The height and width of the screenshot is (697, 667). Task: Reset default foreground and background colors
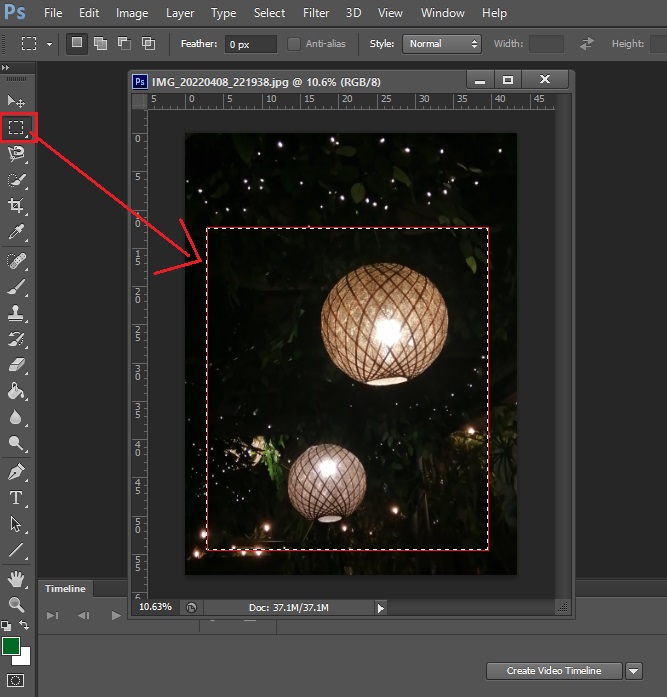click(6, 626)
